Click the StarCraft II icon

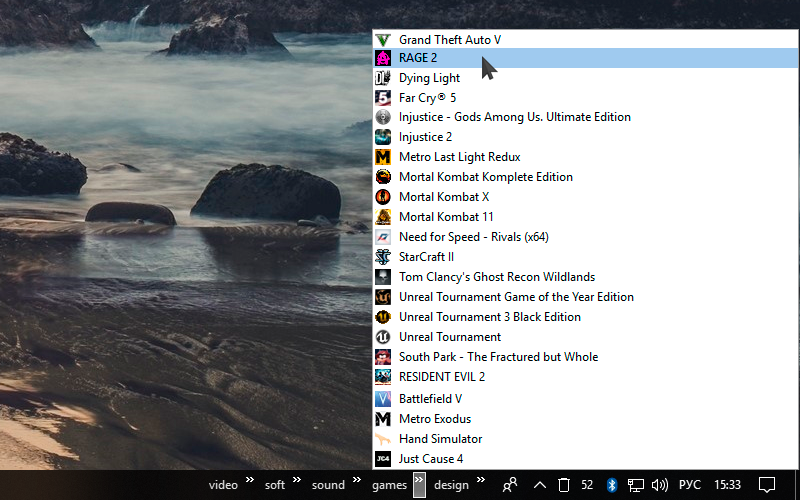pyautogui.click(x=383, y=257)
